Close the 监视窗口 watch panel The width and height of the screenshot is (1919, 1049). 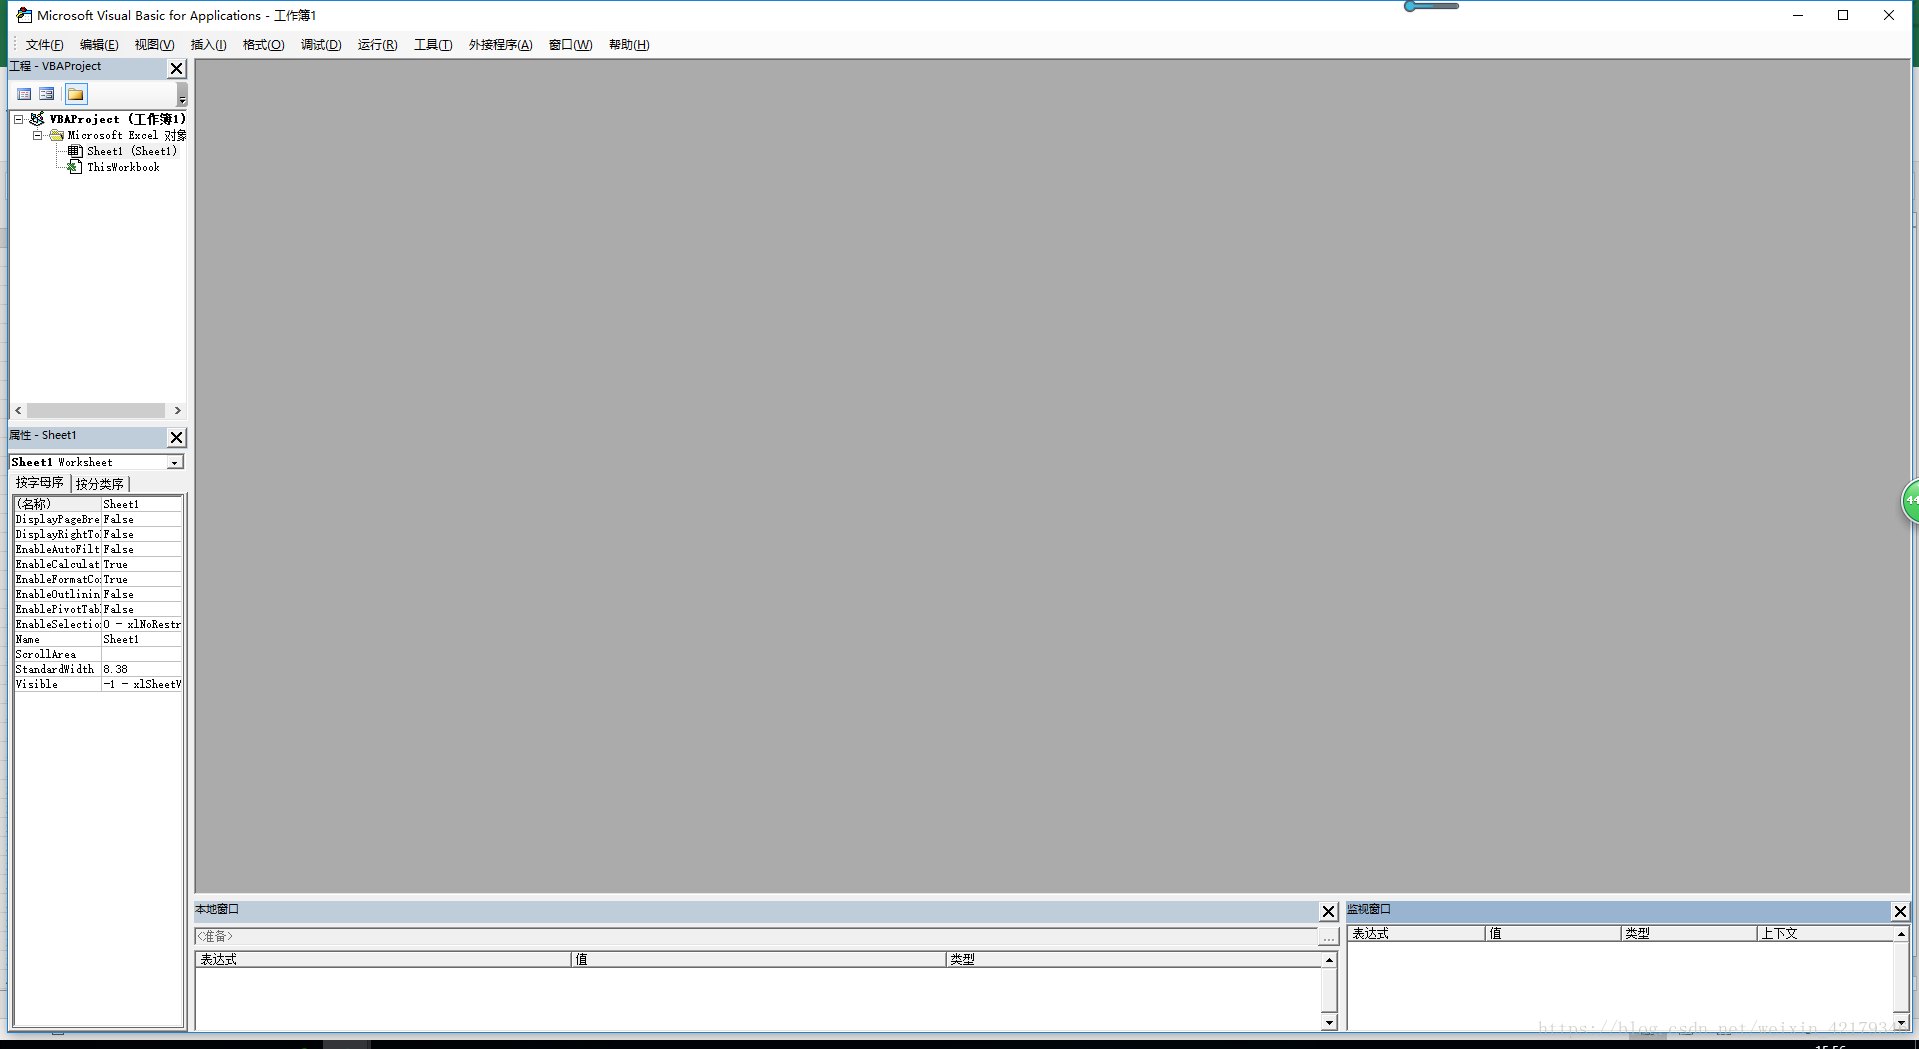point(1900,911)
